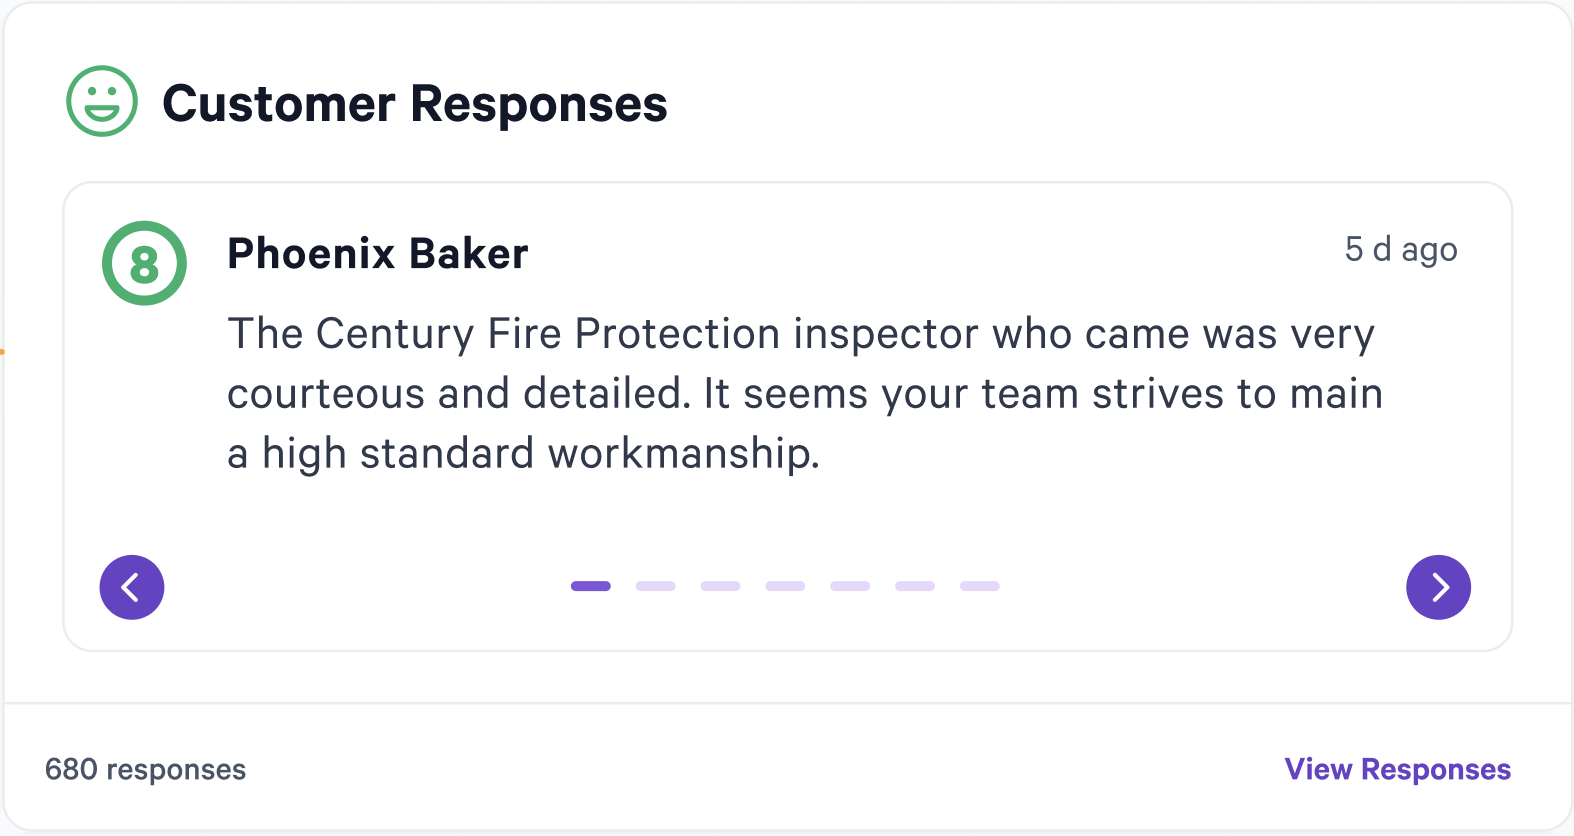Click the 680 responses count
Screen dimensions: 1574x836
145,769
